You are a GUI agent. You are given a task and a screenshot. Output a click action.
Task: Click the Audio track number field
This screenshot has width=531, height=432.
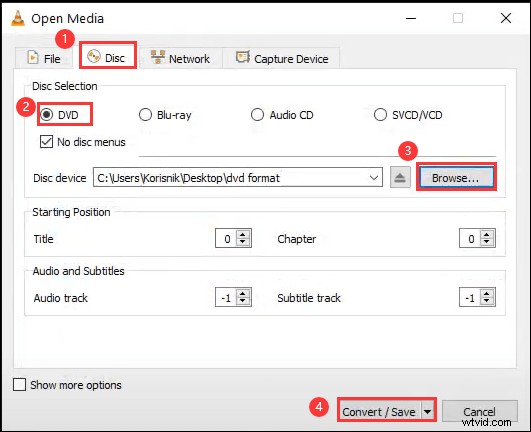tap(227, 297)
